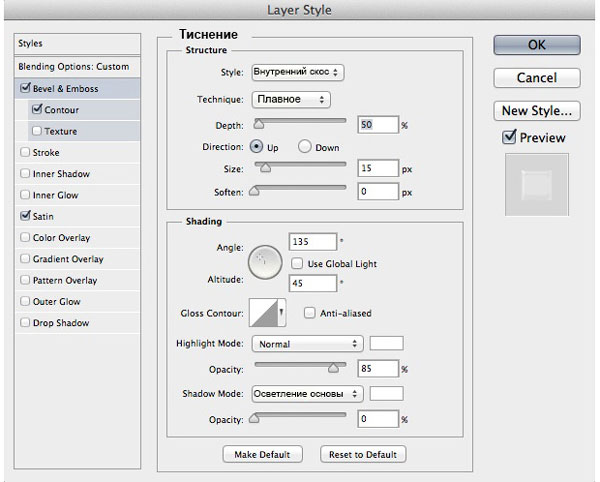Open the Style dropdown (Внутренний скос)
Viewport: 600px width, 482px height.
[x=298, y=72]
